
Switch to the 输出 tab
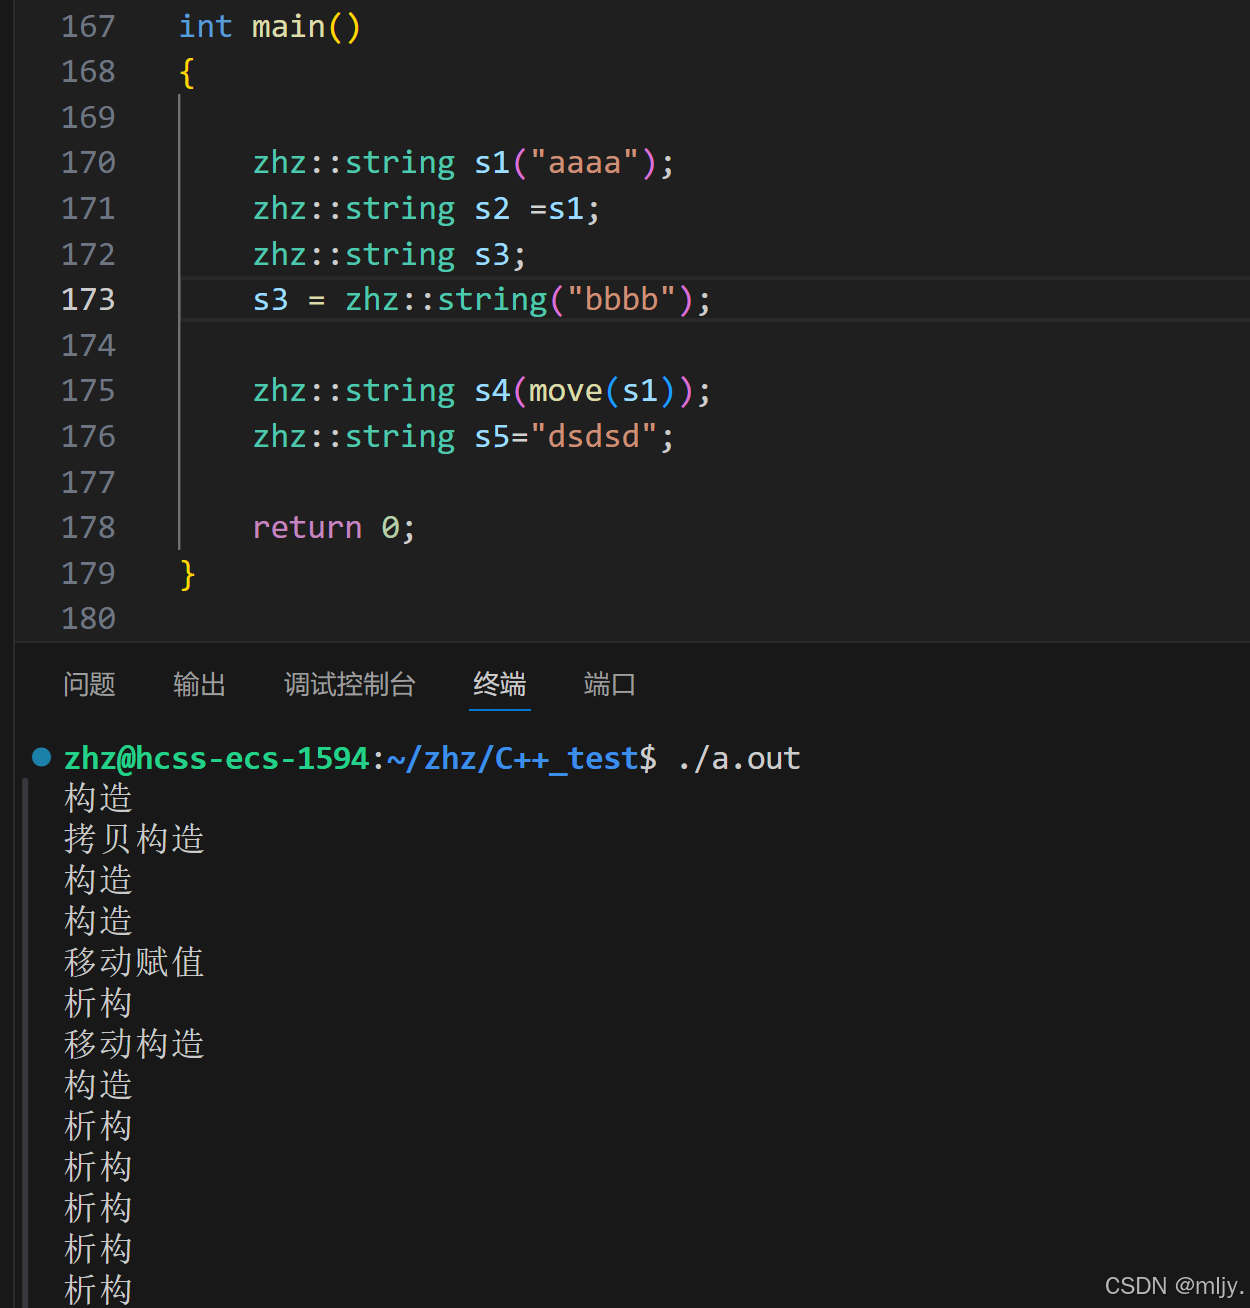point(199,685)
